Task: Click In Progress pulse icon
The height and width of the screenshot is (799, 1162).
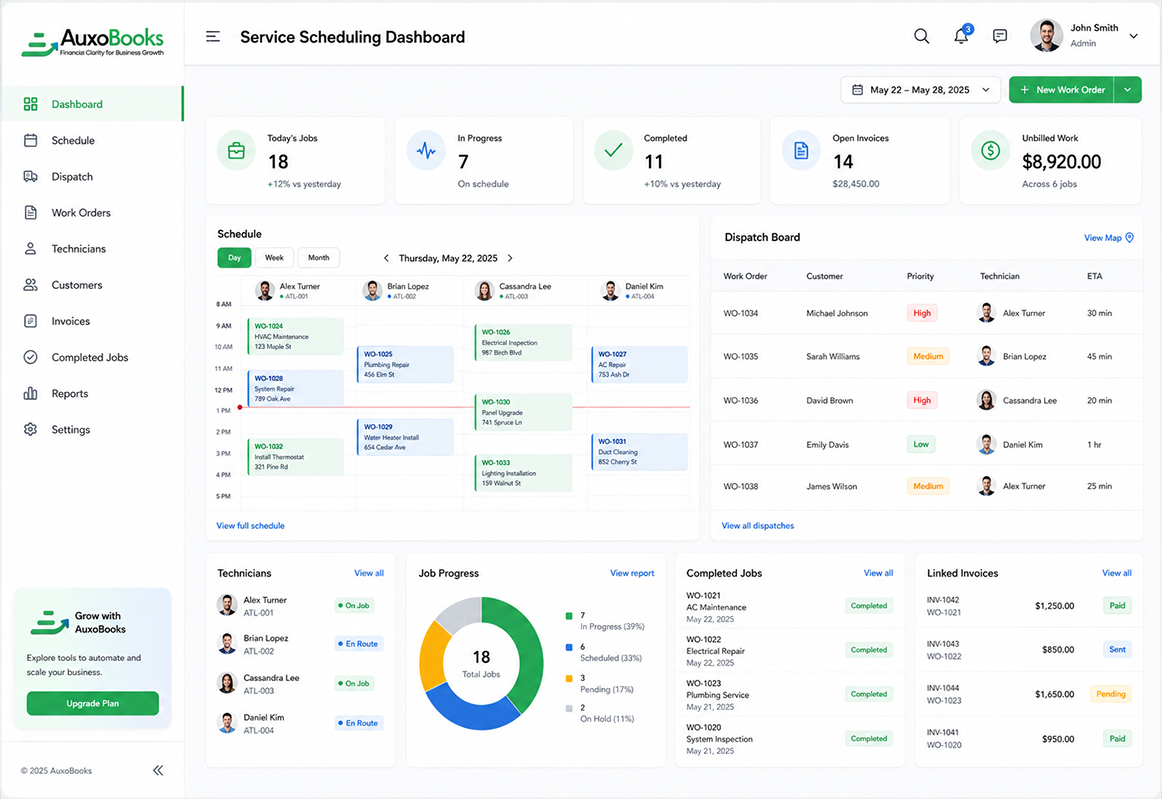Action: tap(426, 150)
